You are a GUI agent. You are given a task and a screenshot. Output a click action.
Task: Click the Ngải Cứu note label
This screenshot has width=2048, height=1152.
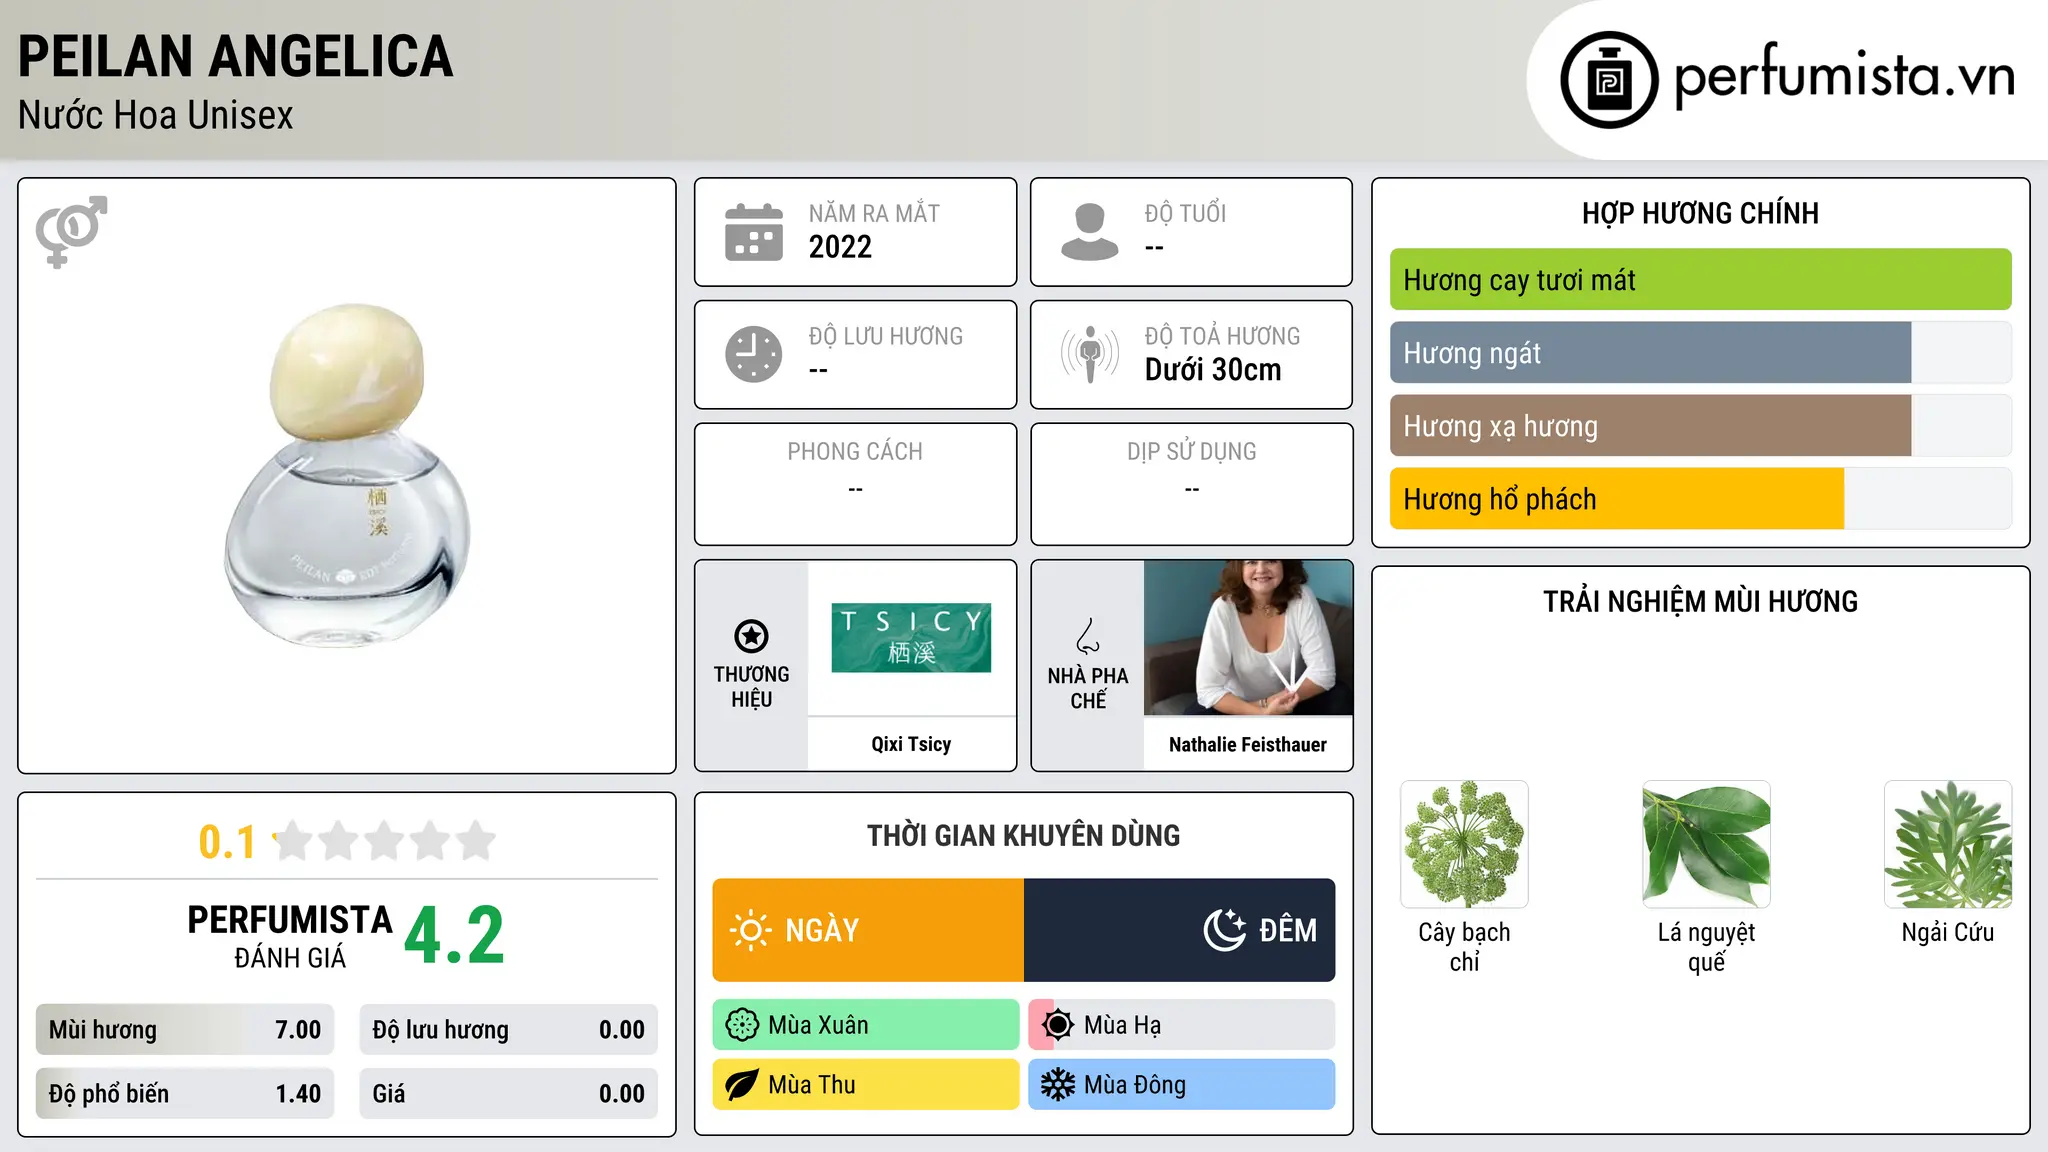point(1948,932)
